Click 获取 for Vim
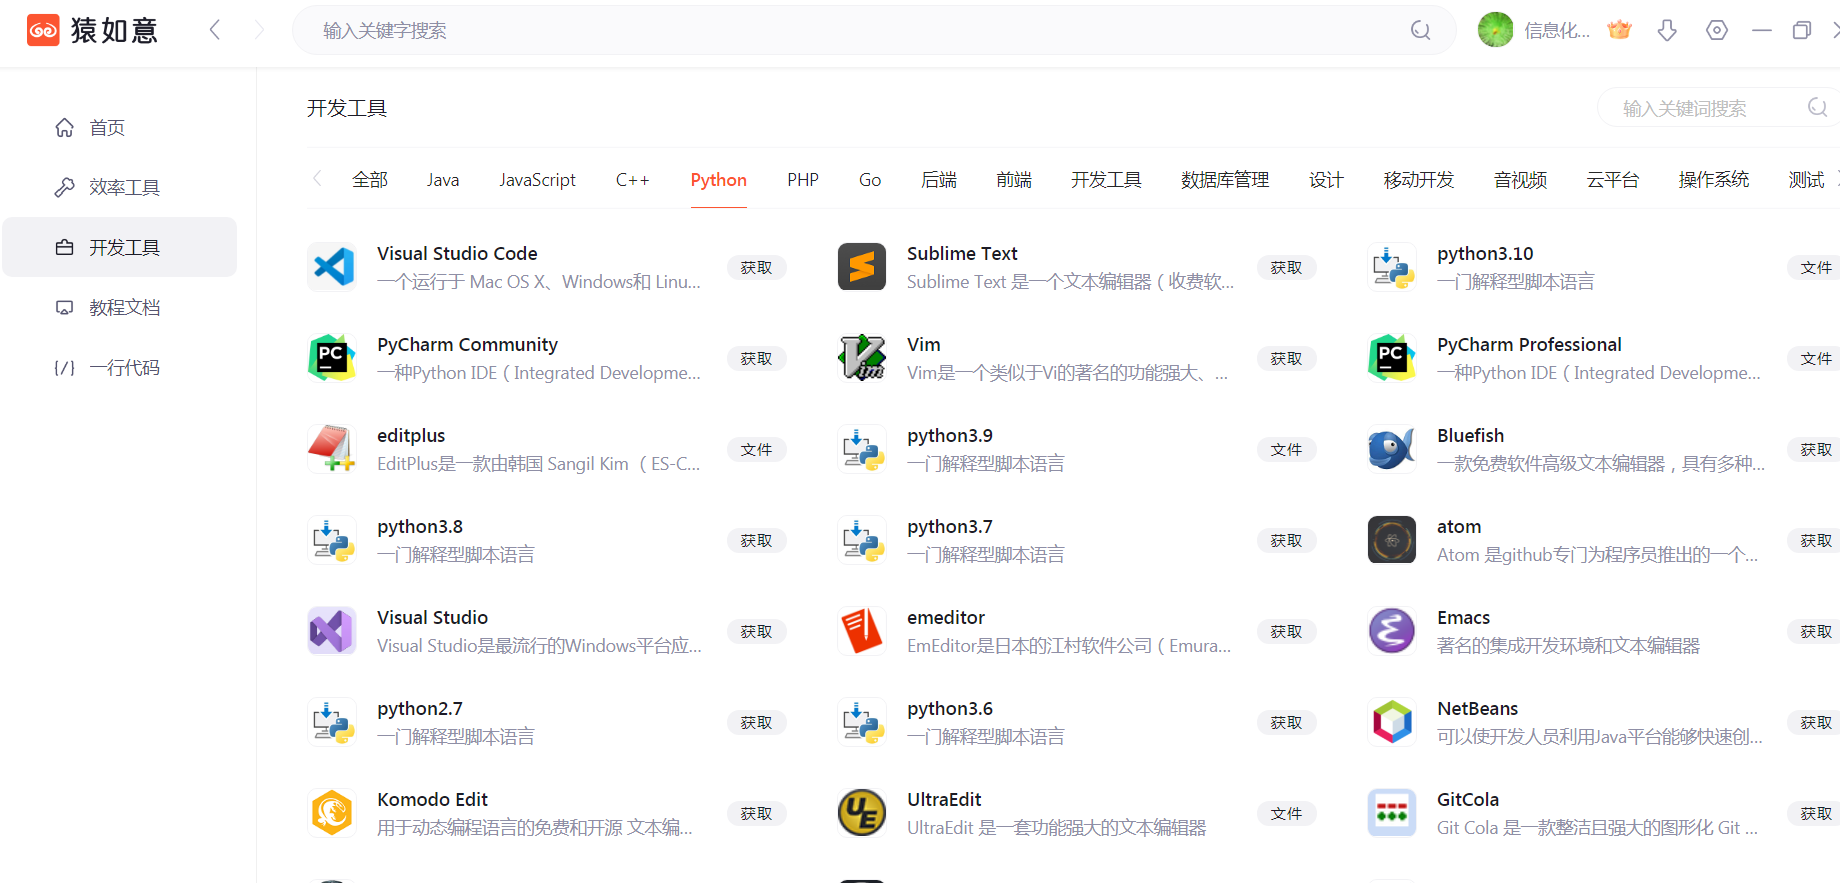 pyautogui.click(x=1287, y=359)
